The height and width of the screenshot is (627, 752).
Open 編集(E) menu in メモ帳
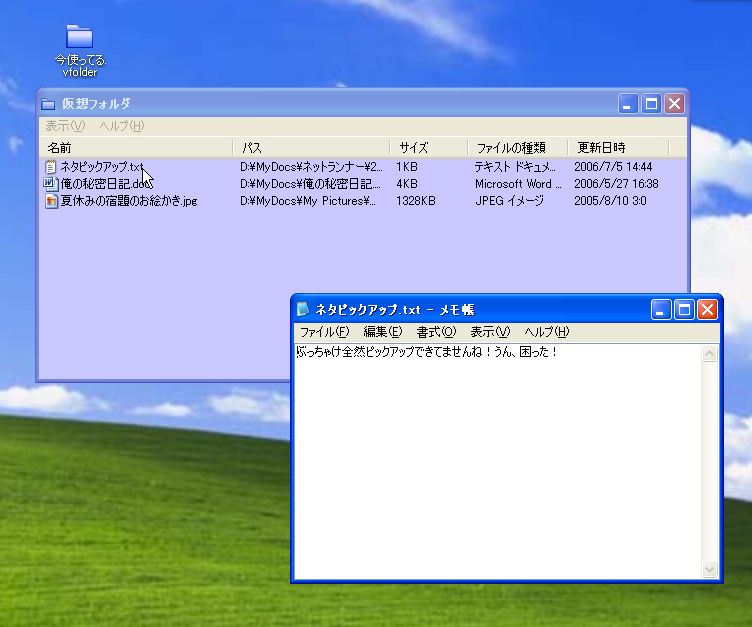[383, 332]
